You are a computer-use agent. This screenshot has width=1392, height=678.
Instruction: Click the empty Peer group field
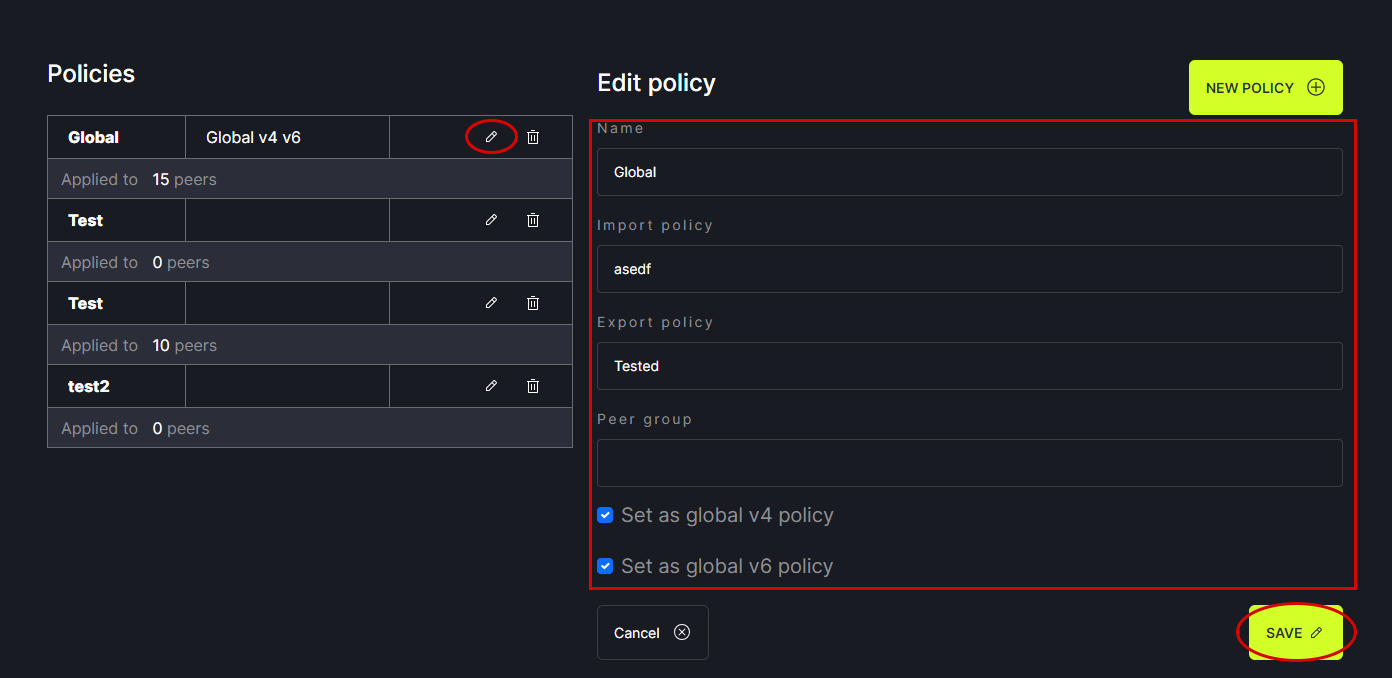pos(969,463)
